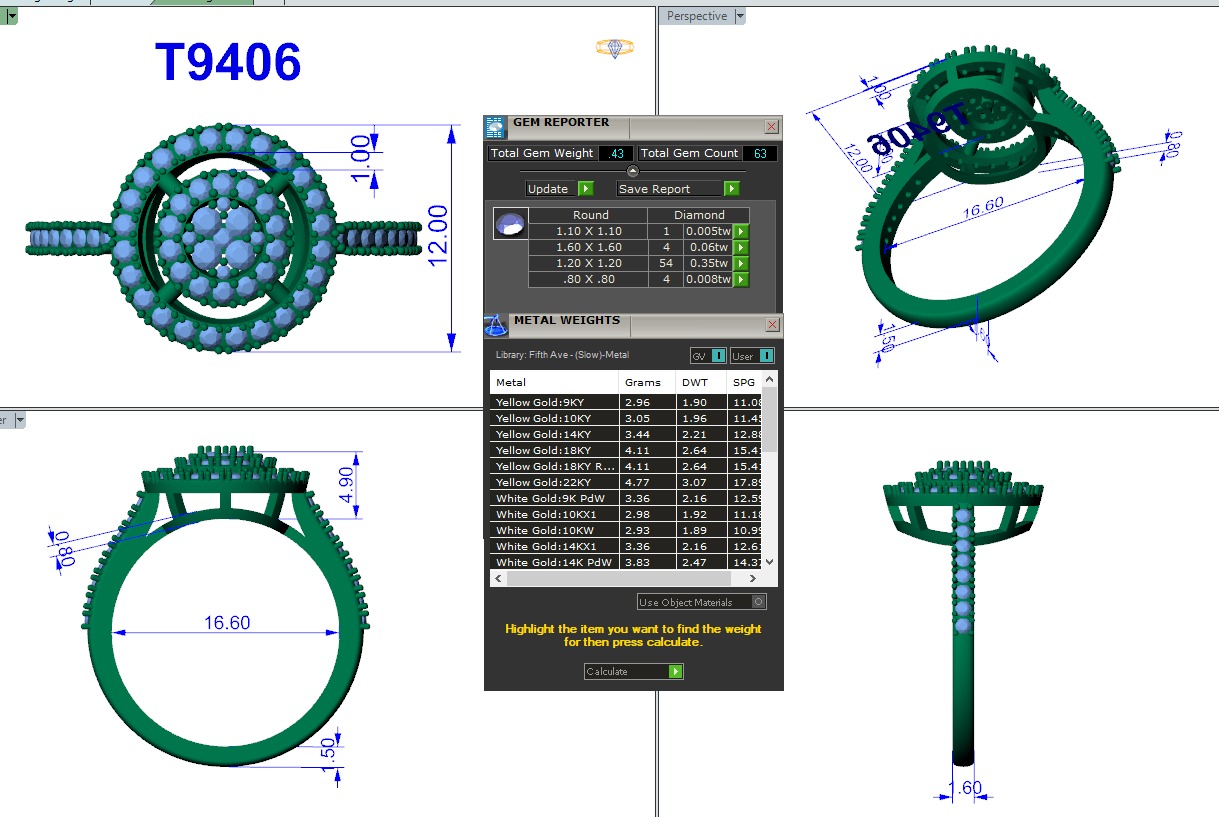The width and height of the screenshot is (1219, 817).
Task: Click green arrow for 1.60 X 1.60 gems
Action: pos(741,247)
